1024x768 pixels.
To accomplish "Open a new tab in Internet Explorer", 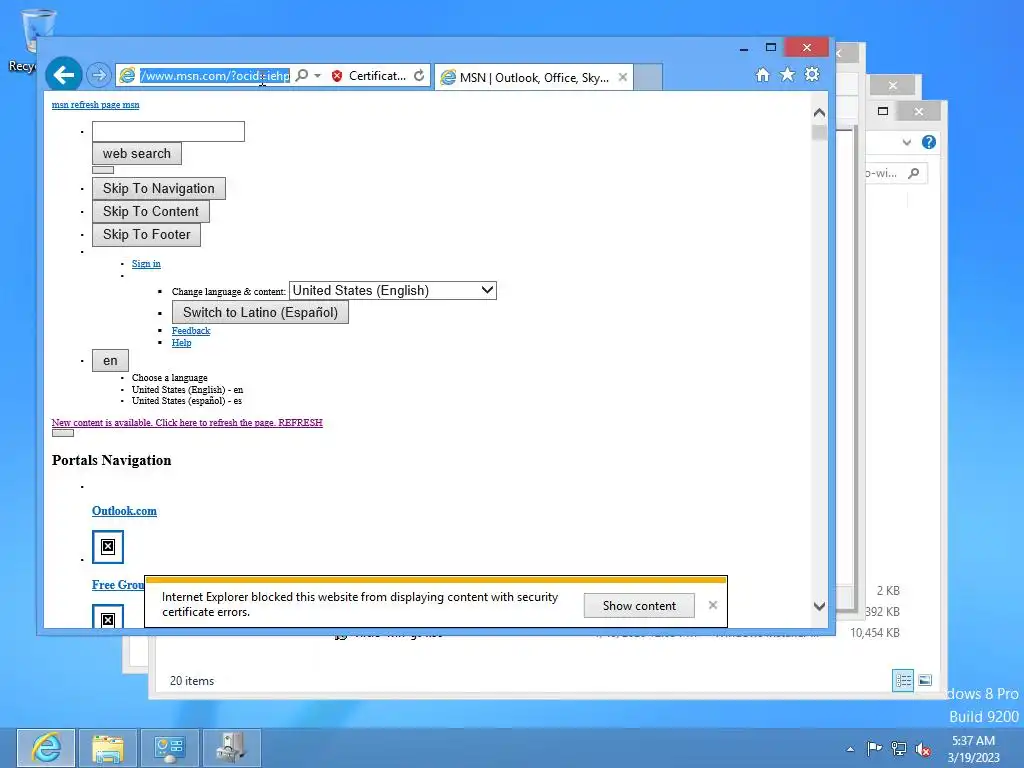I will (648, 77).
